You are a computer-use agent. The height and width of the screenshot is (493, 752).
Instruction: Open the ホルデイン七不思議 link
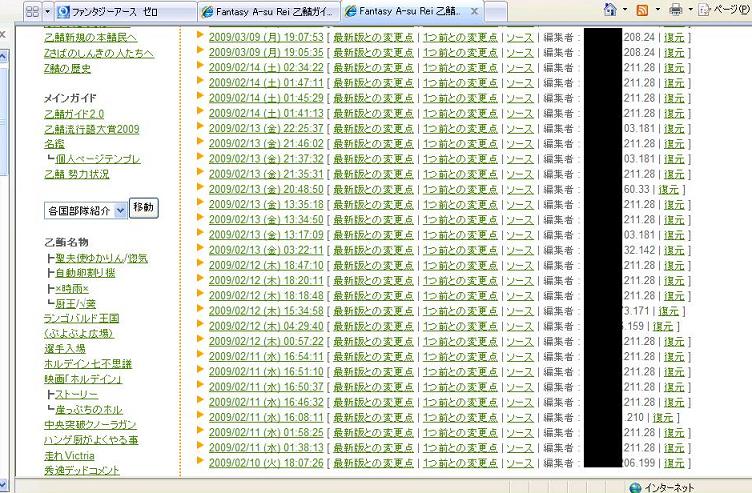coord(88,364)
